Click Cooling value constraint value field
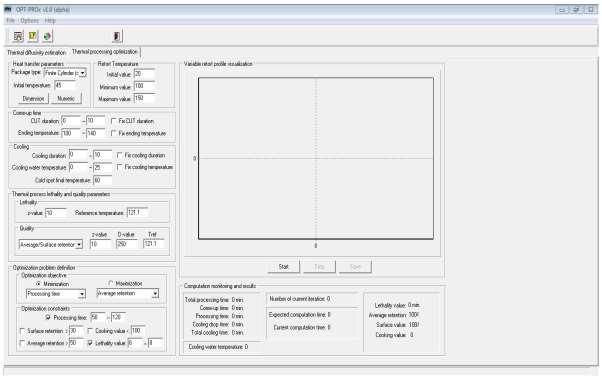602x380 pixels. click(137, 331)
